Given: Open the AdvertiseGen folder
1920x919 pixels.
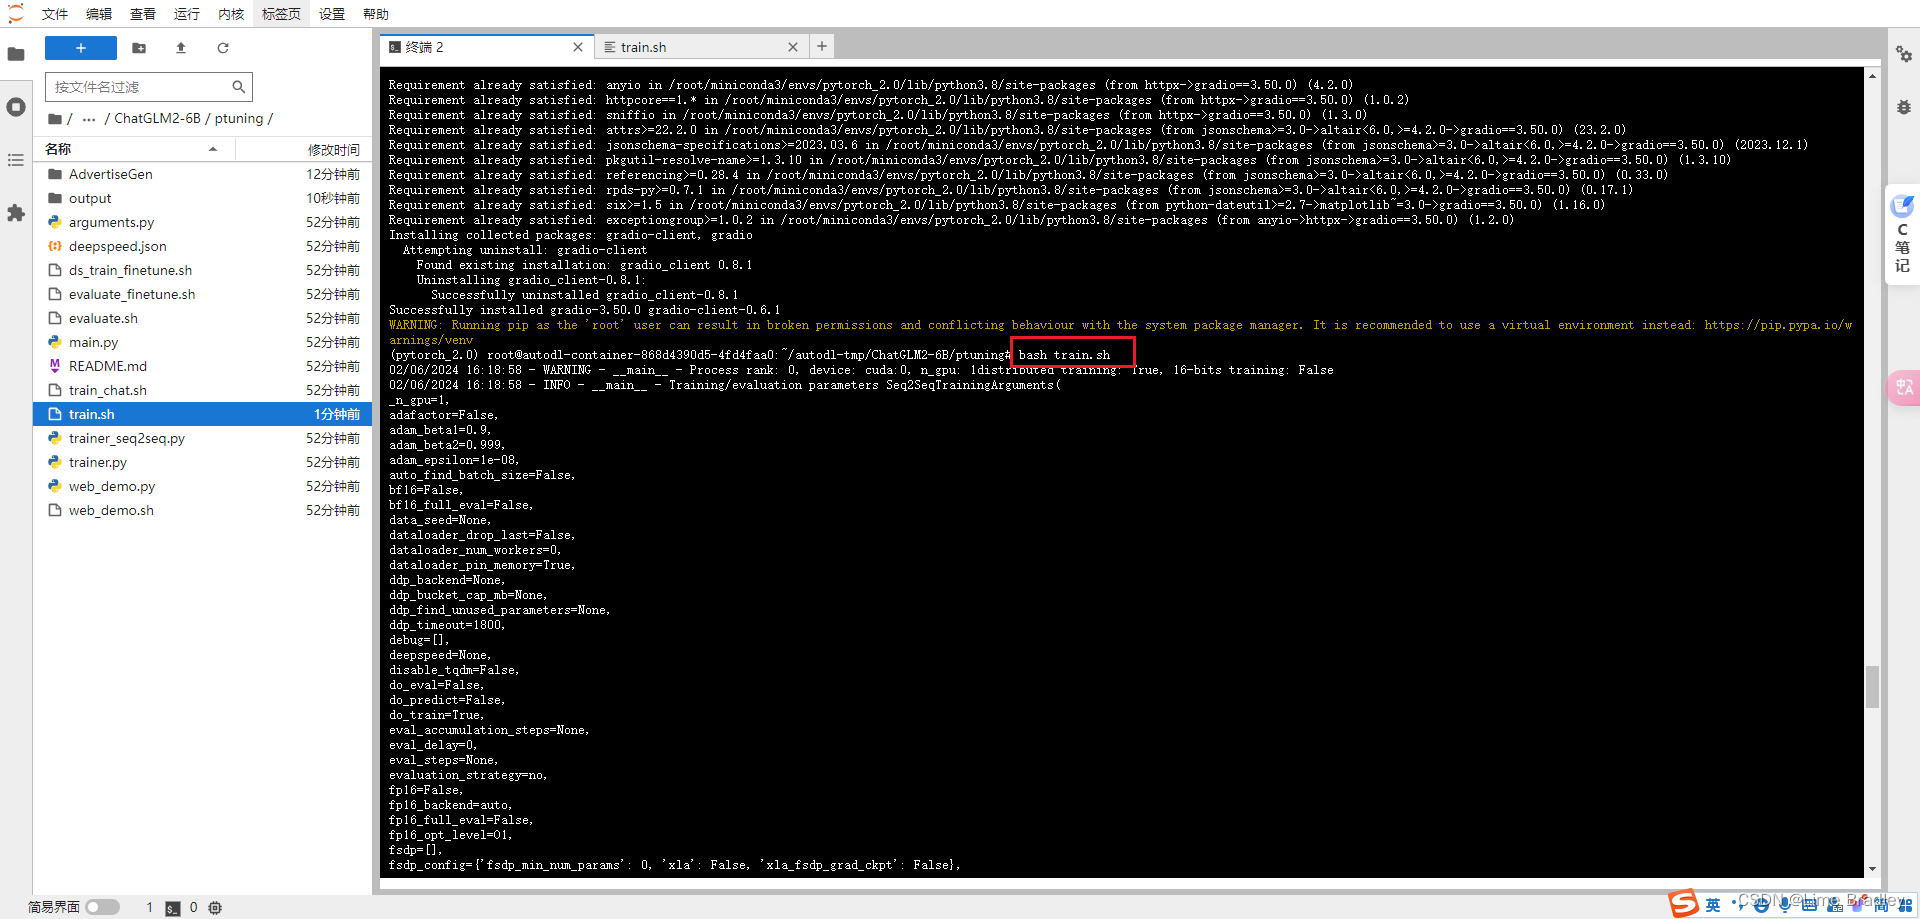Looking at the screenshot, I should [204, 174].
